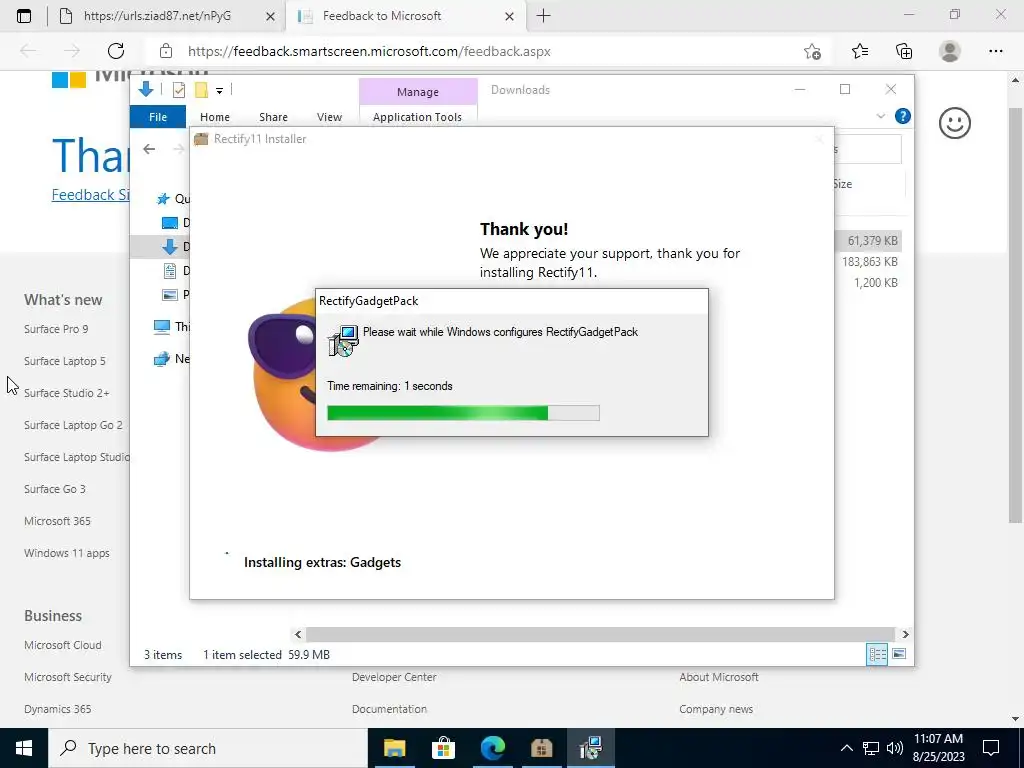Click the smiley feedback face icon
The height and width of the screenshot is (768, 1024).
pyautogui.click(x=955, y=123)
